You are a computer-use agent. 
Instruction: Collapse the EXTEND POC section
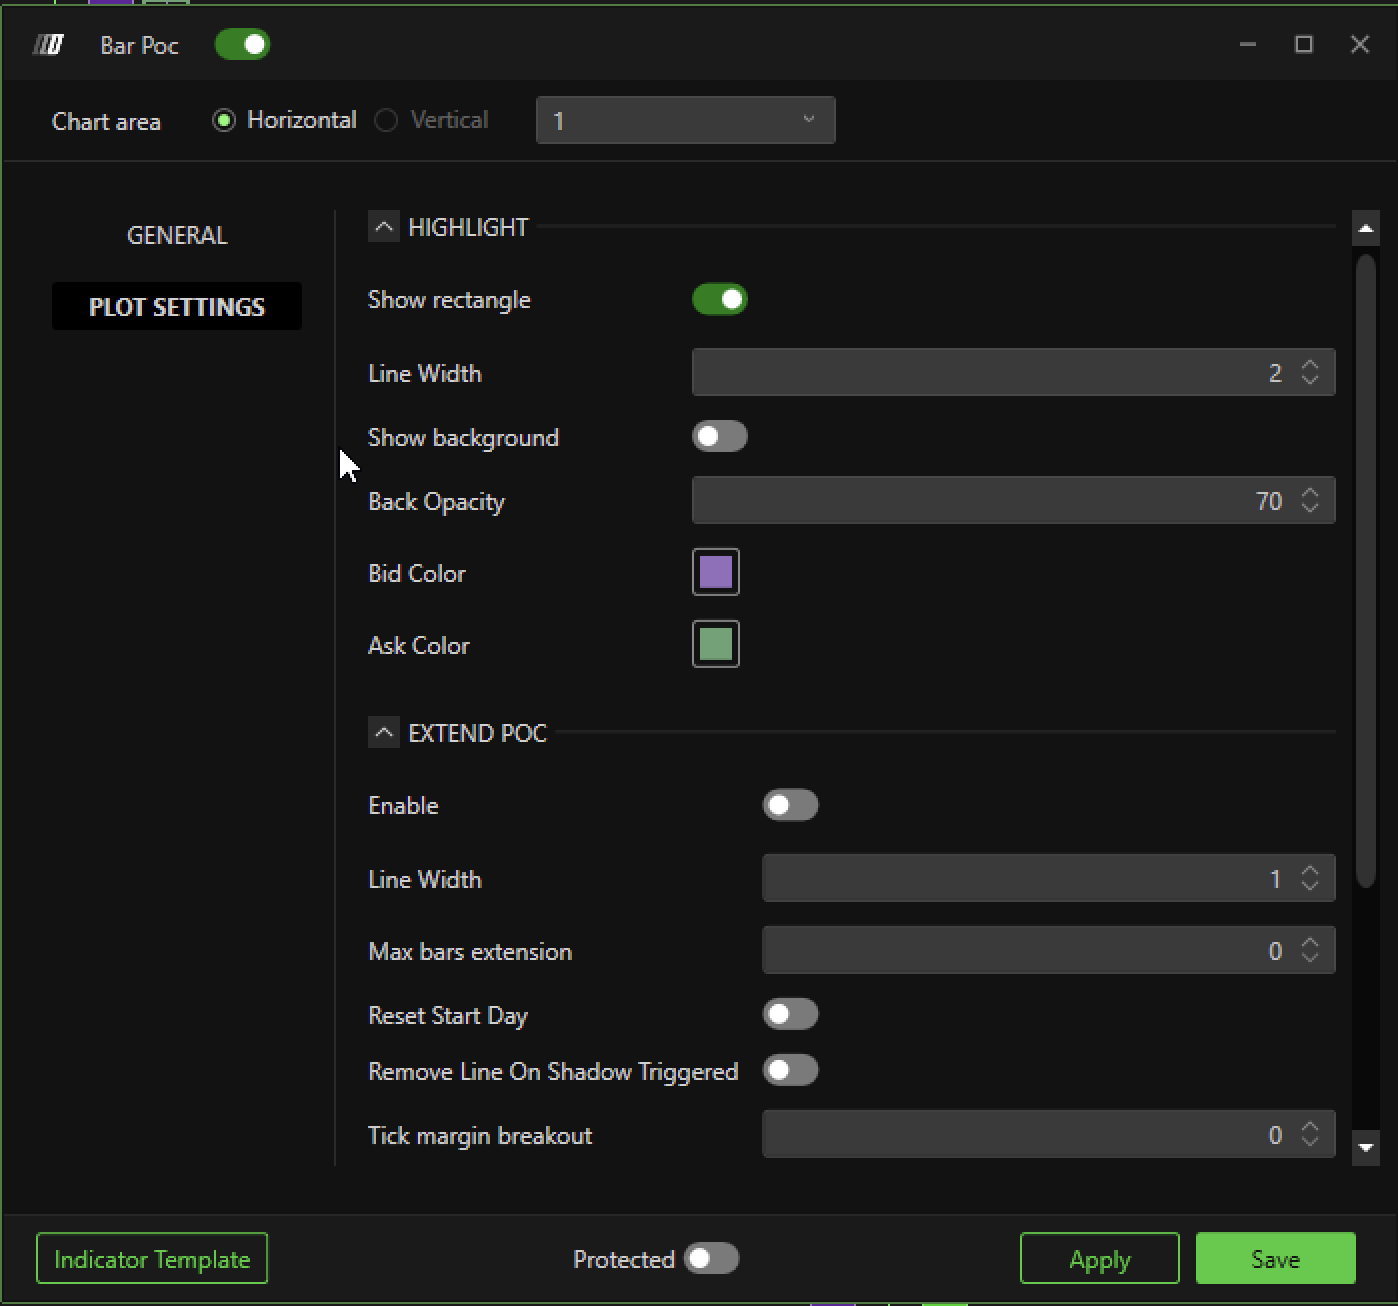[383, 733]
